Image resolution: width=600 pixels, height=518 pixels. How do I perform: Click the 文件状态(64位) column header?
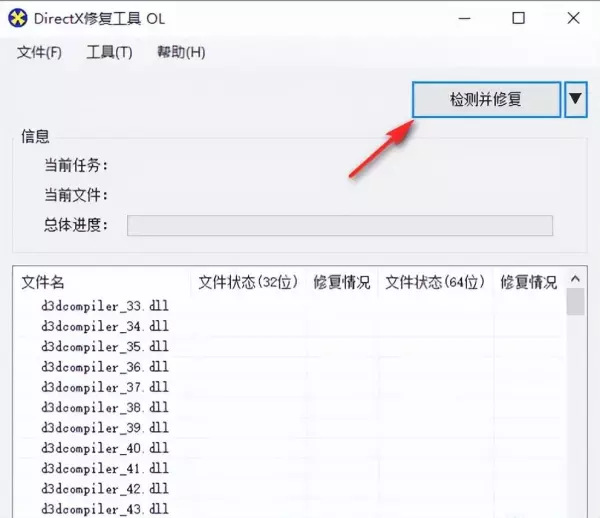(435, 282)
